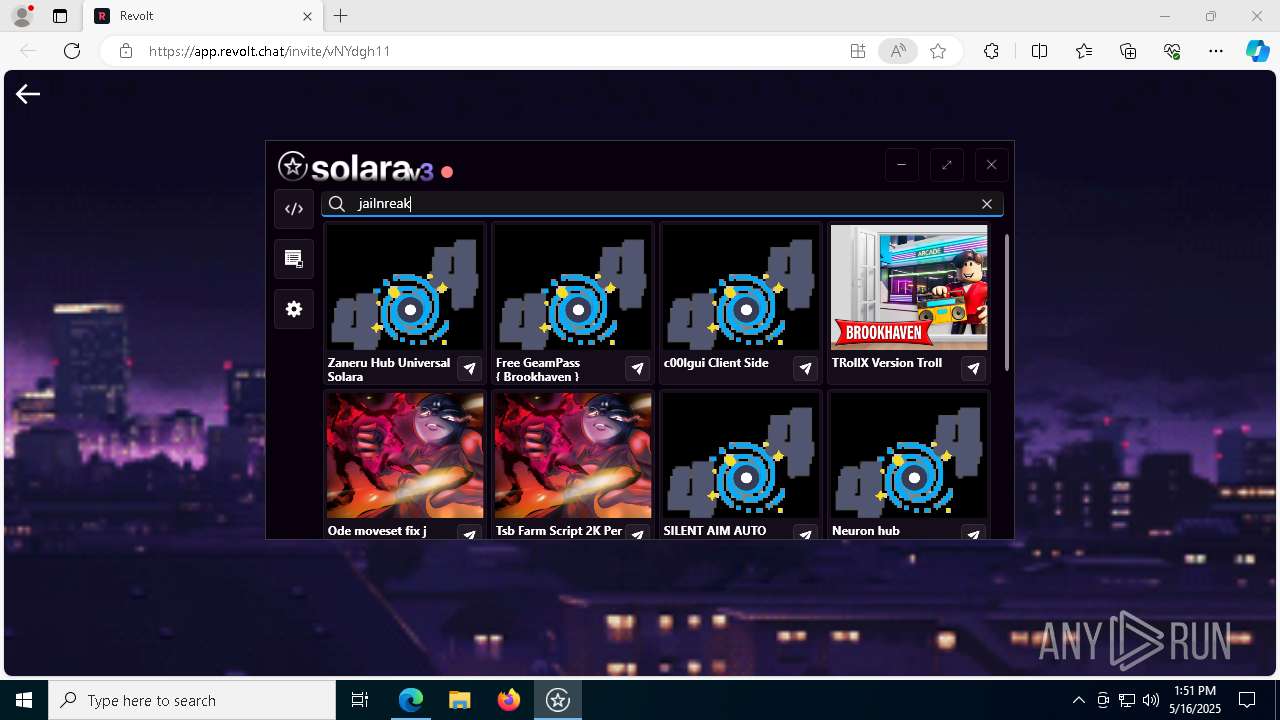Clear the jailnreak search text

(987, 204)
